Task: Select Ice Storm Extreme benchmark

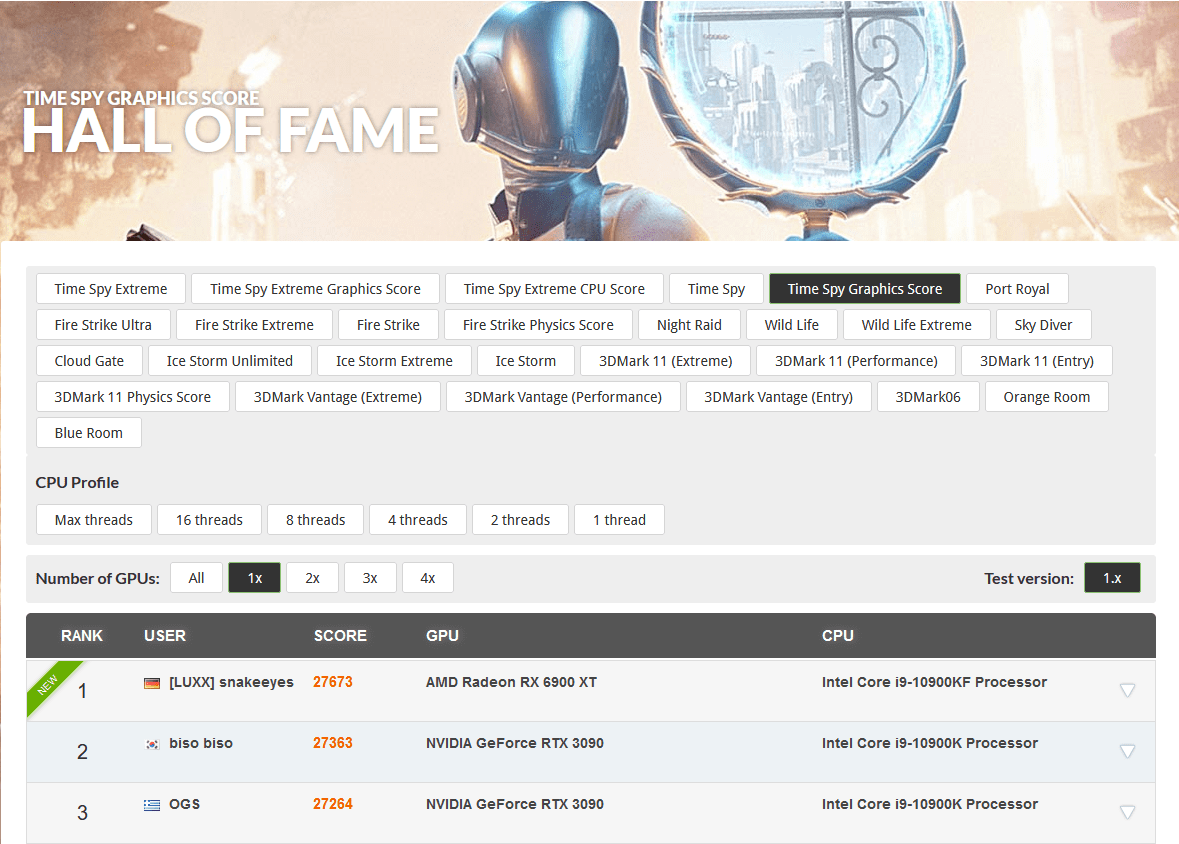Action: click(394, 361)
